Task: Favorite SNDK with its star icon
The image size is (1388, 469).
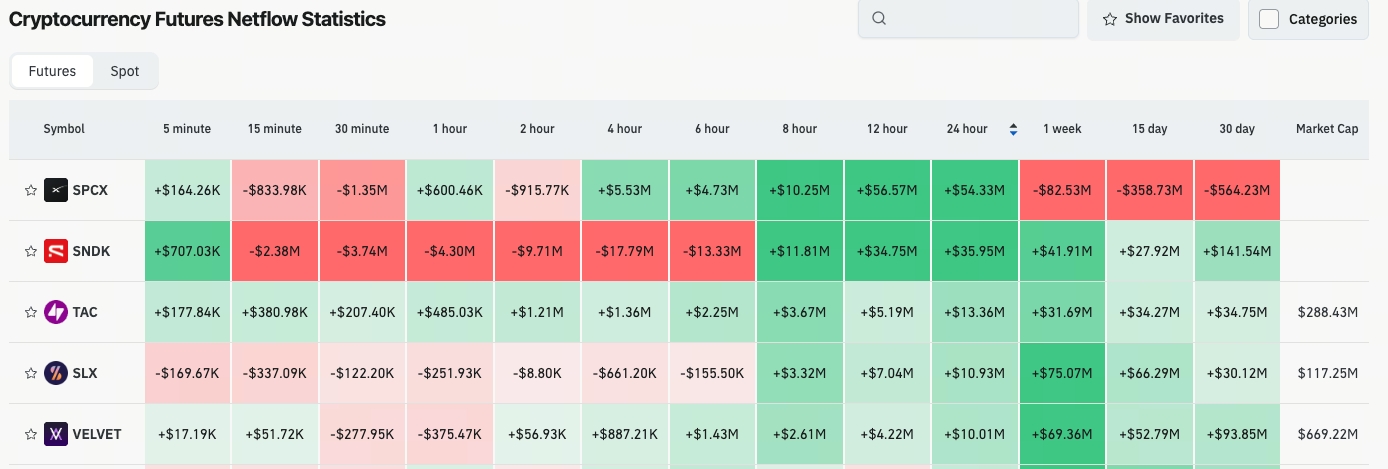Action: pyautogui.click(x=31, y=251)
